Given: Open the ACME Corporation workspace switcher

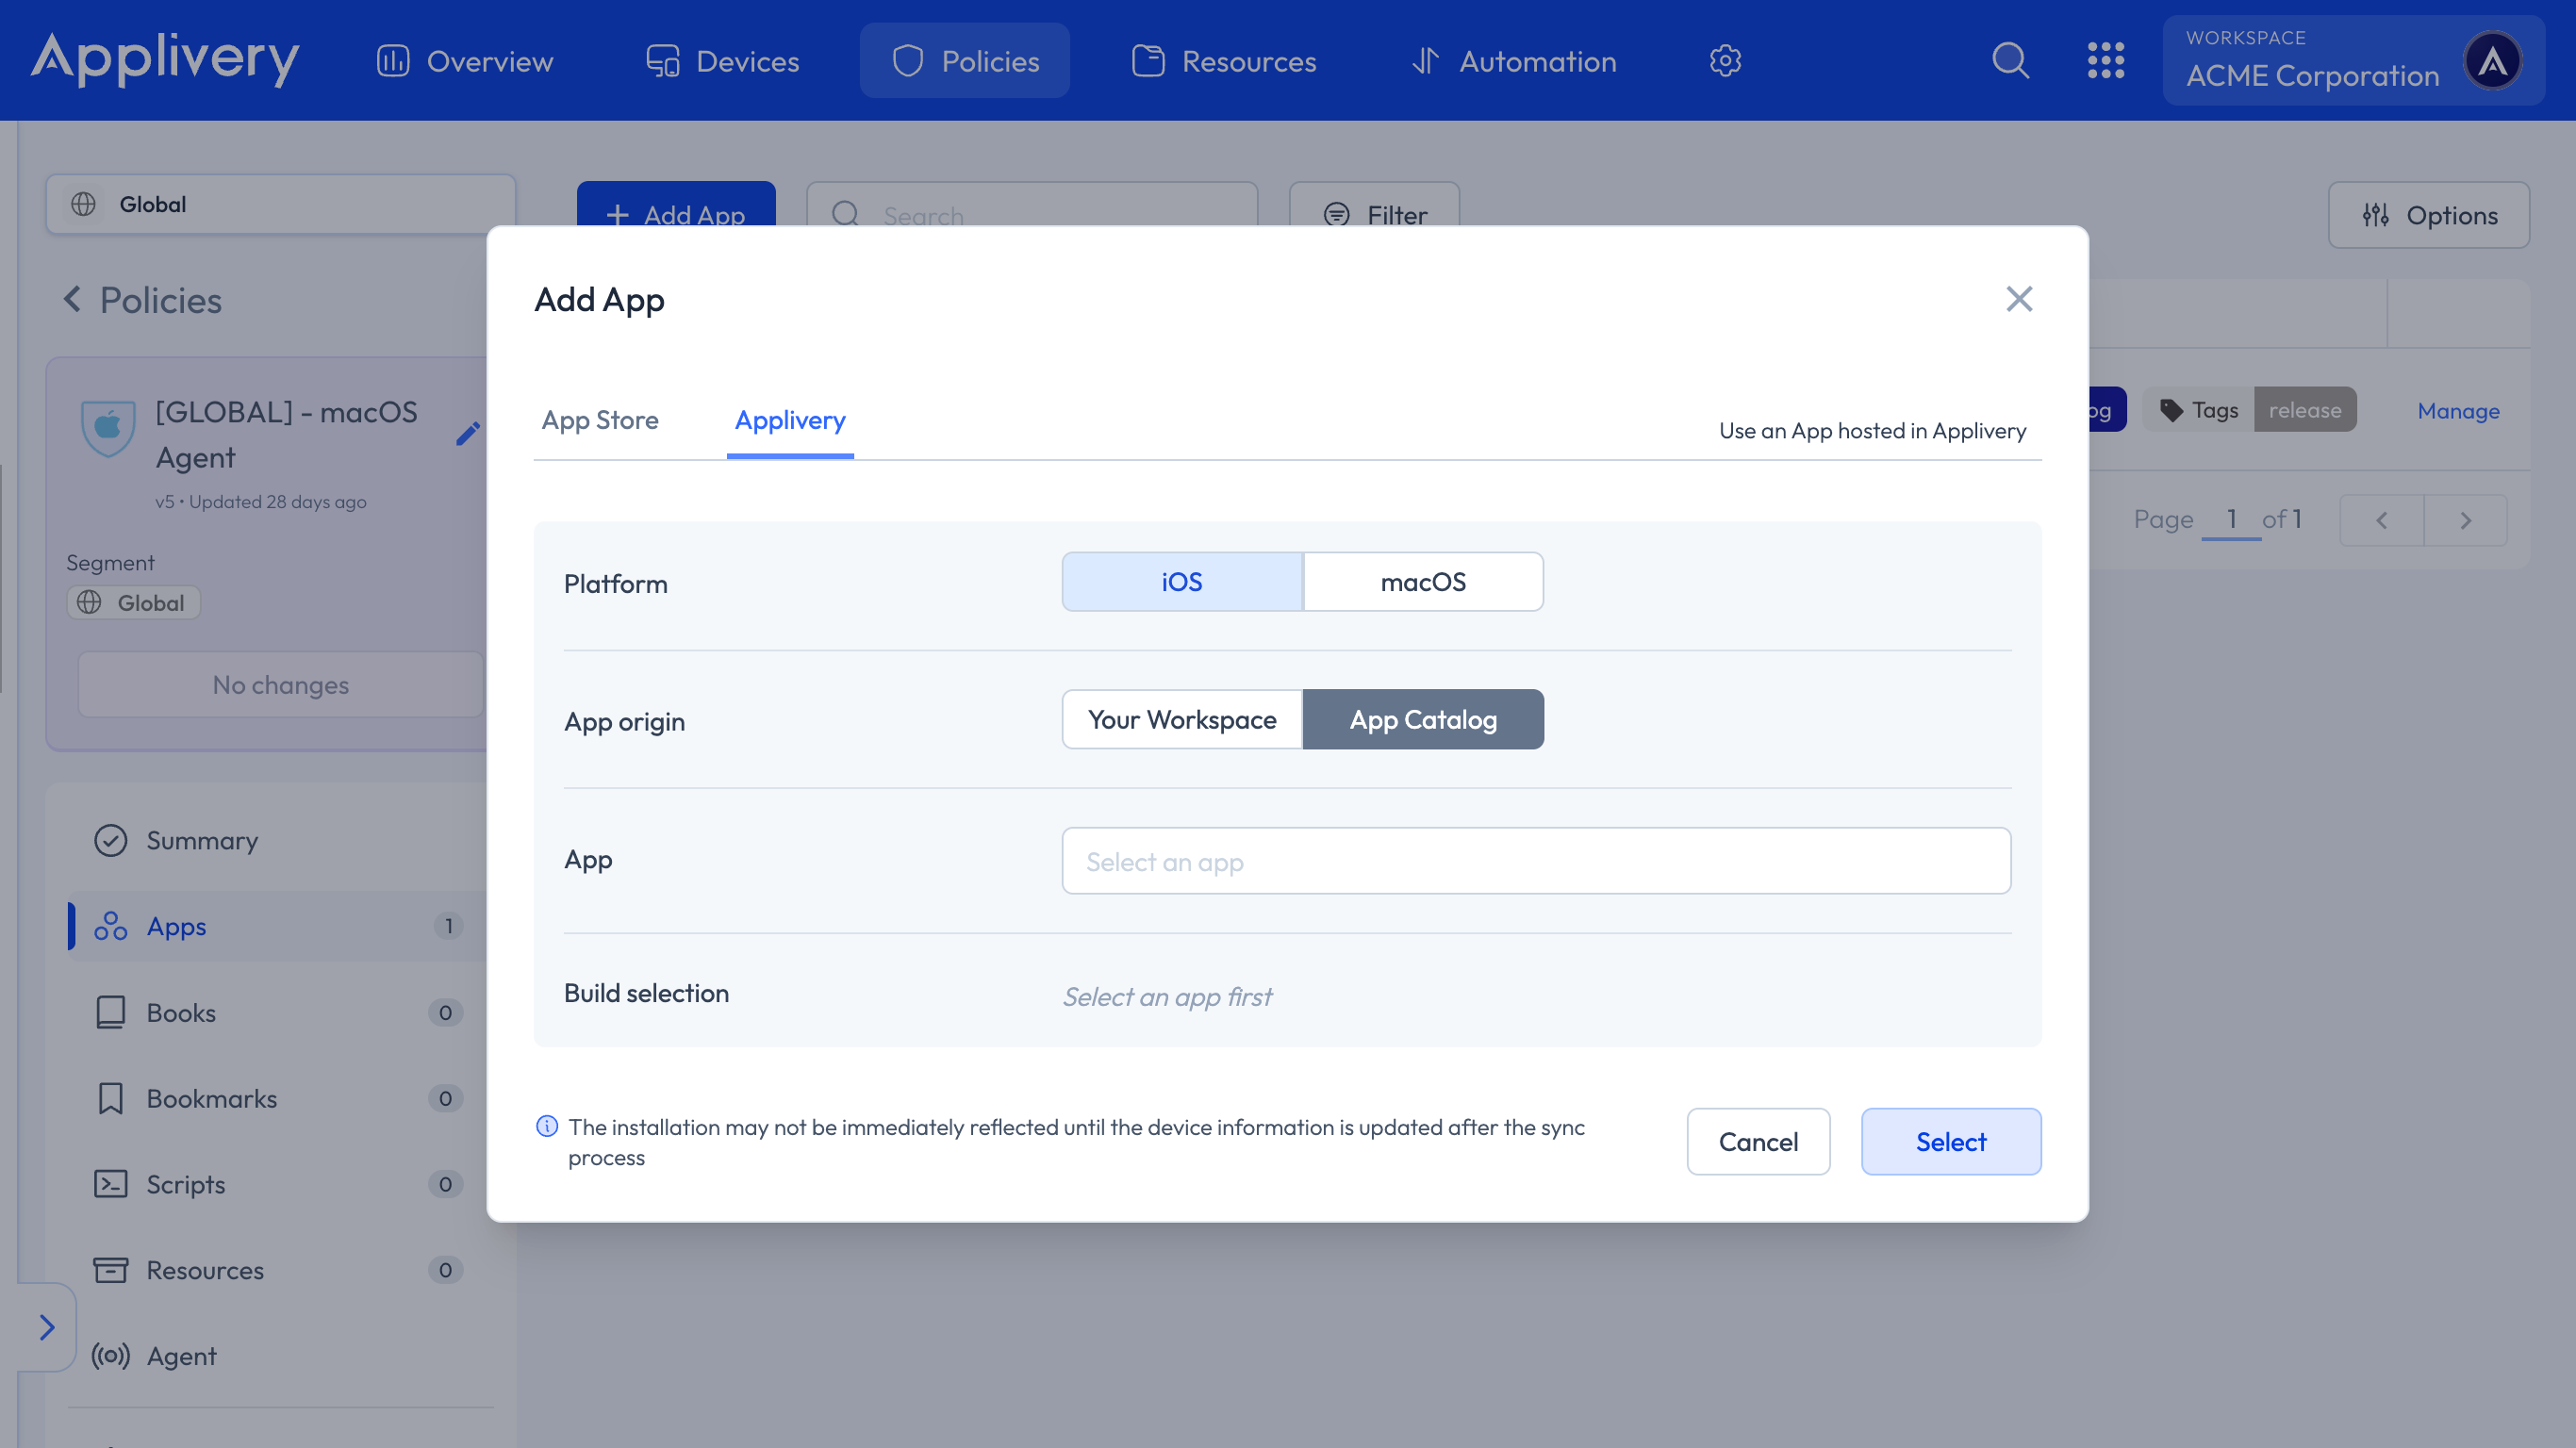Looking at the screenshot, I should [x=2353, y=61].
